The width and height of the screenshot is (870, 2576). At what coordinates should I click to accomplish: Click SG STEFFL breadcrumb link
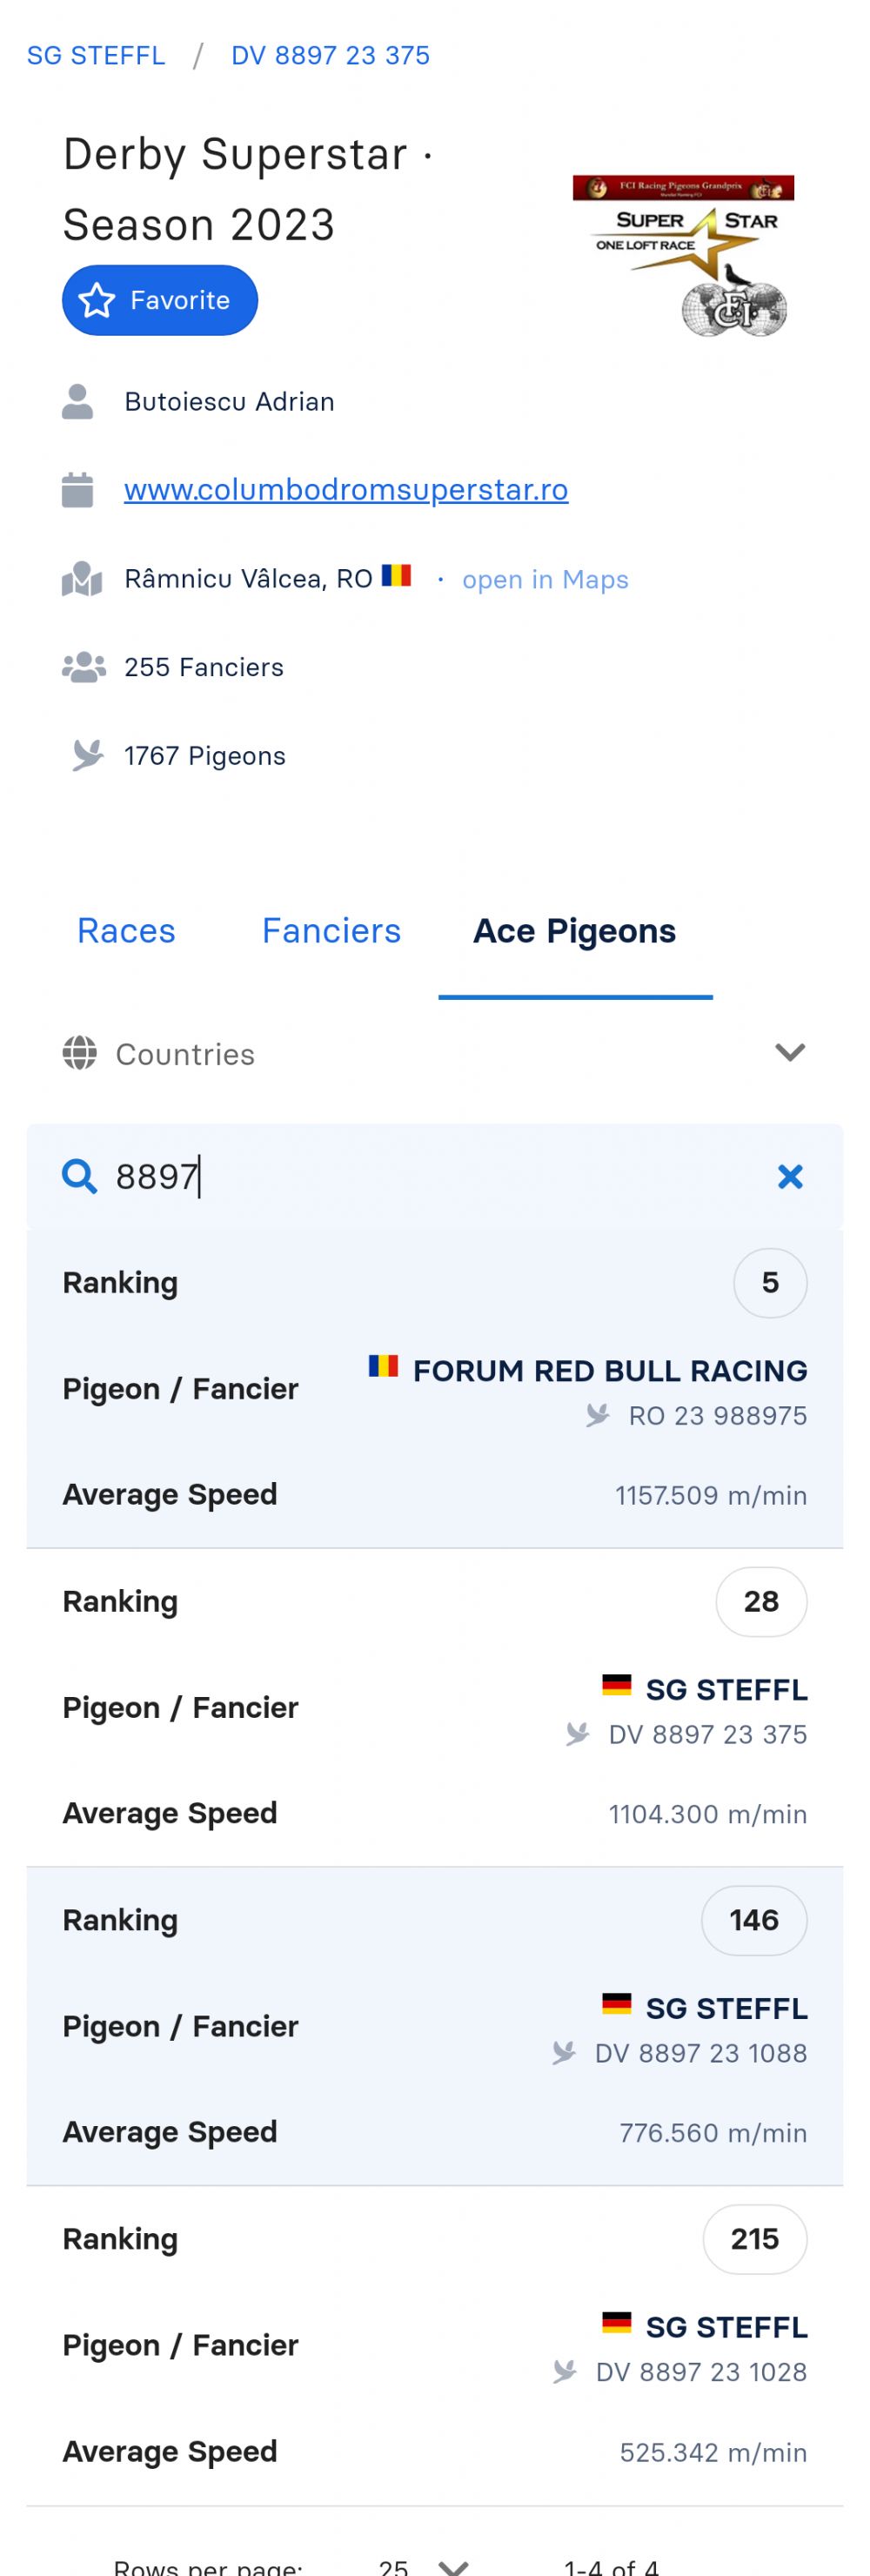click(96, 55)
